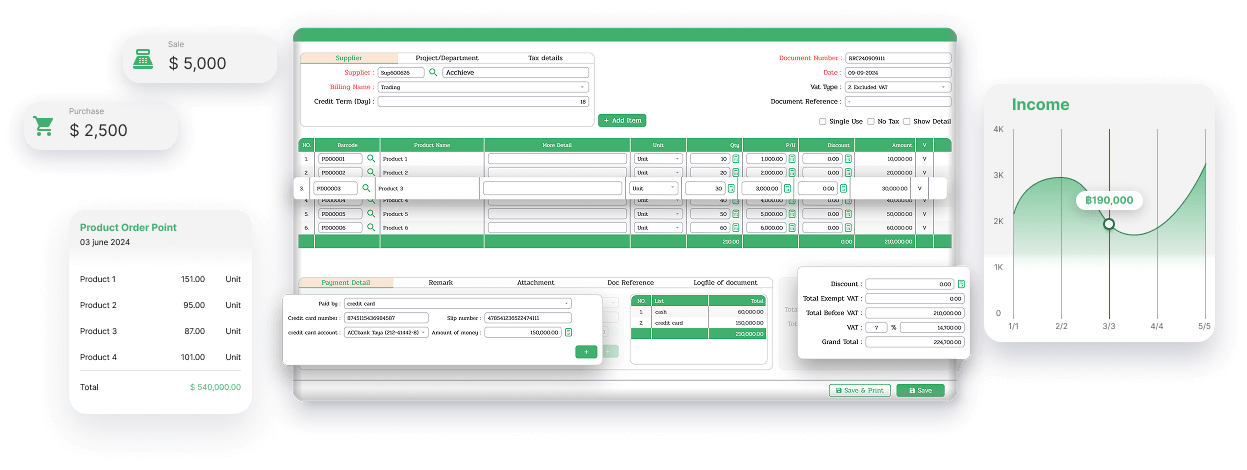The width and height of the screenshot is (1247, 470).
Task: Click calculator icon next to Discount total
Action: point(961,284)
